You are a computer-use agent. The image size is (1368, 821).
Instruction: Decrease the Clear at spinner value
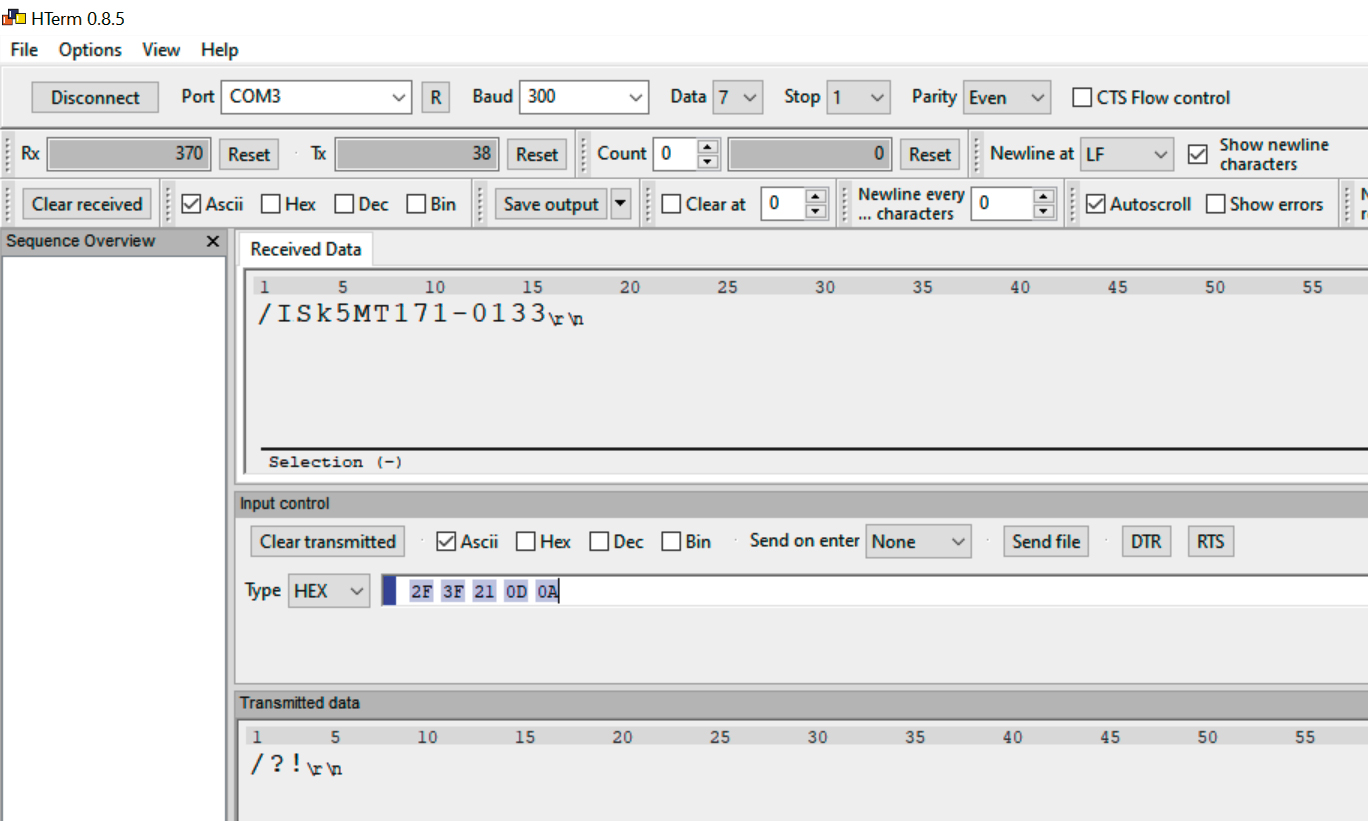tap(816, 210)
